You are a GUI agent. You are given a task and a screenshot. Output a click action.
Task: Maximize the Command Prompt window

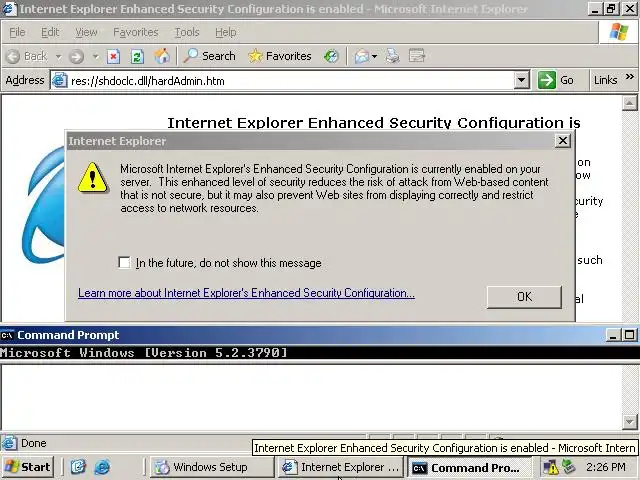(x=629, y=336)
